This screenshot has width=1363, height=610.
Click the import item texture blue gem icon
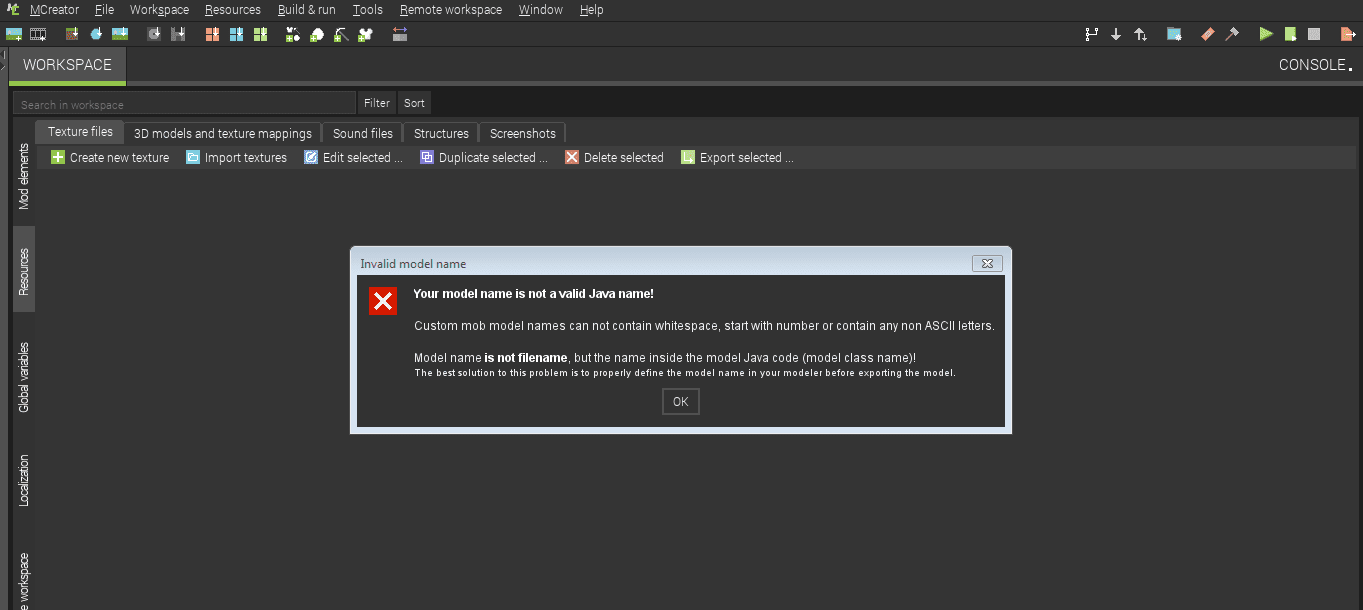click(x=96, y=34)
